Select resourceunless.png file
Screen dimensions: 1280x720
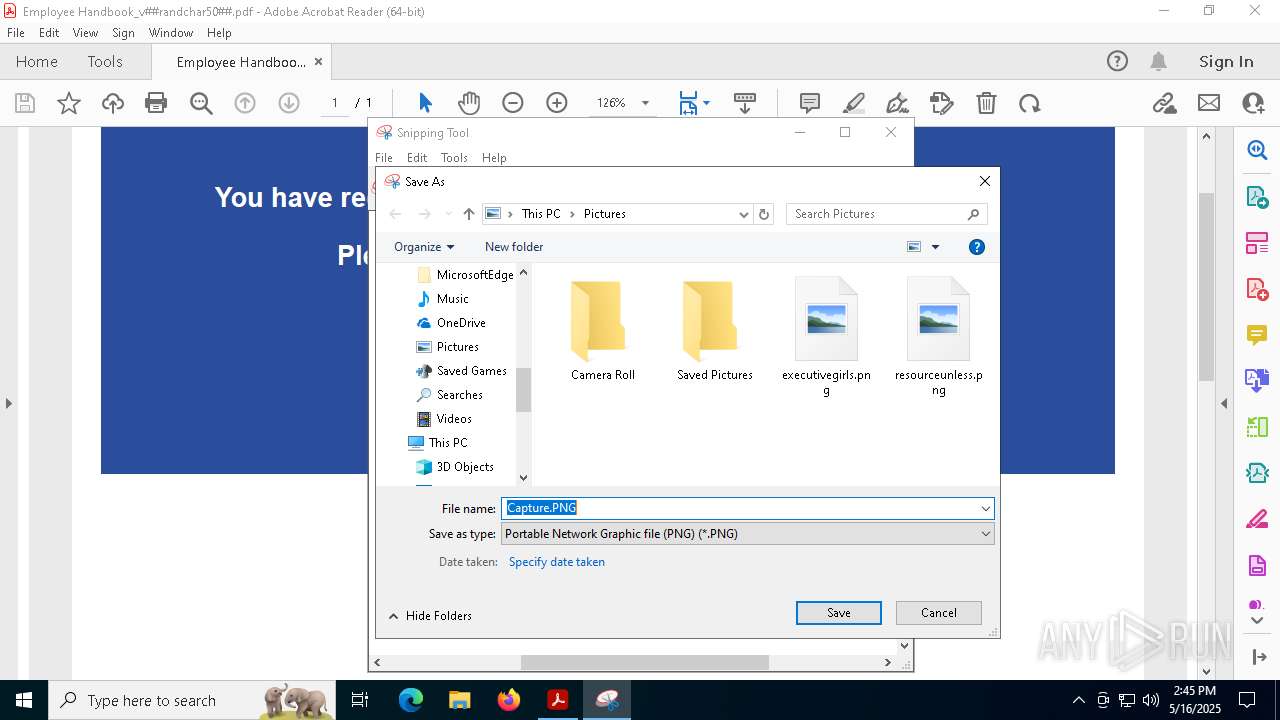point(939,337)
